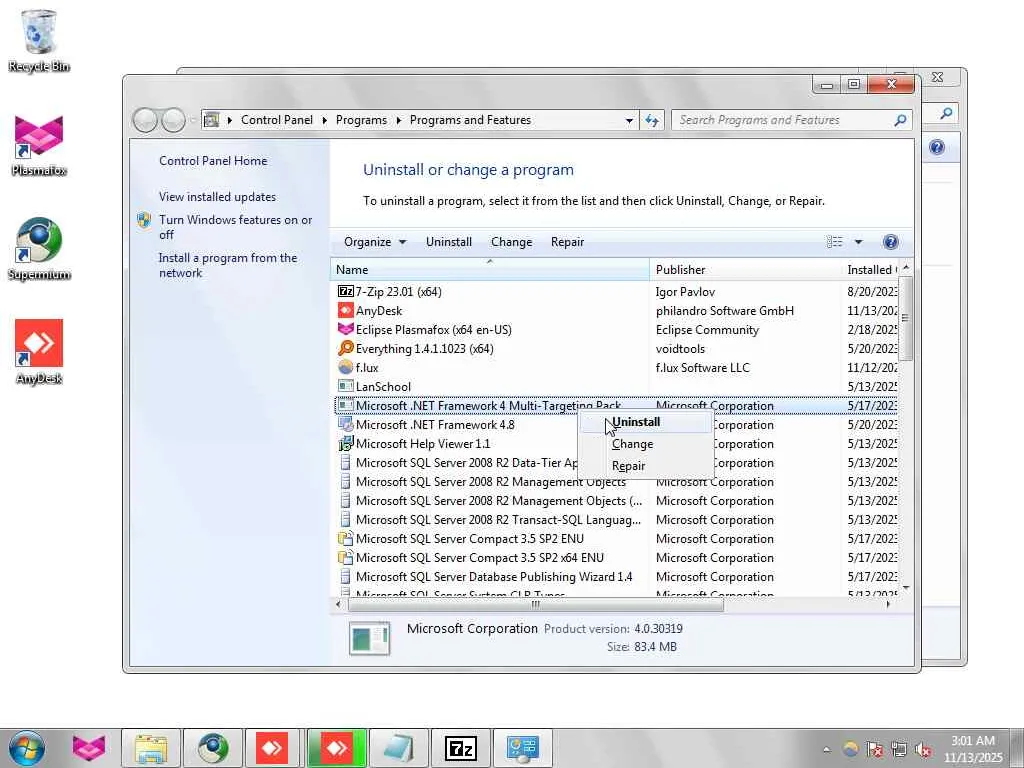Click Change in the toolbar
The image size is (1024, 768).
[511, 242]
